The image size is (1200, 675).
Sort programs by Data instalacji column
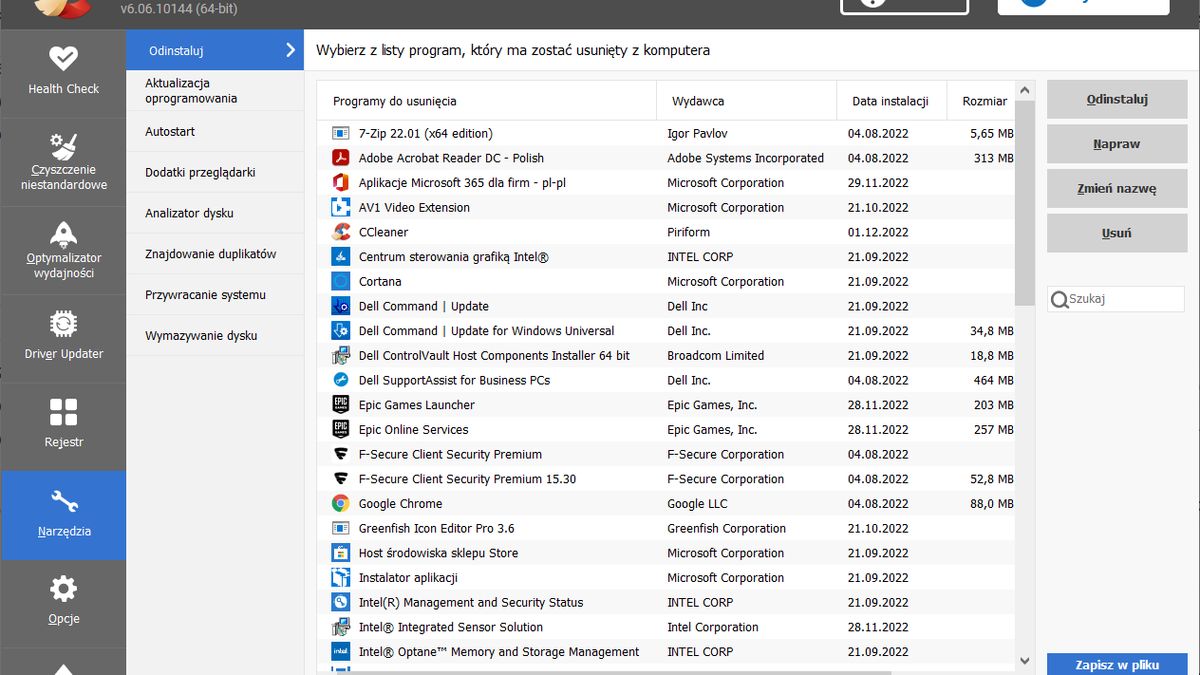click(x=890, y=100)
